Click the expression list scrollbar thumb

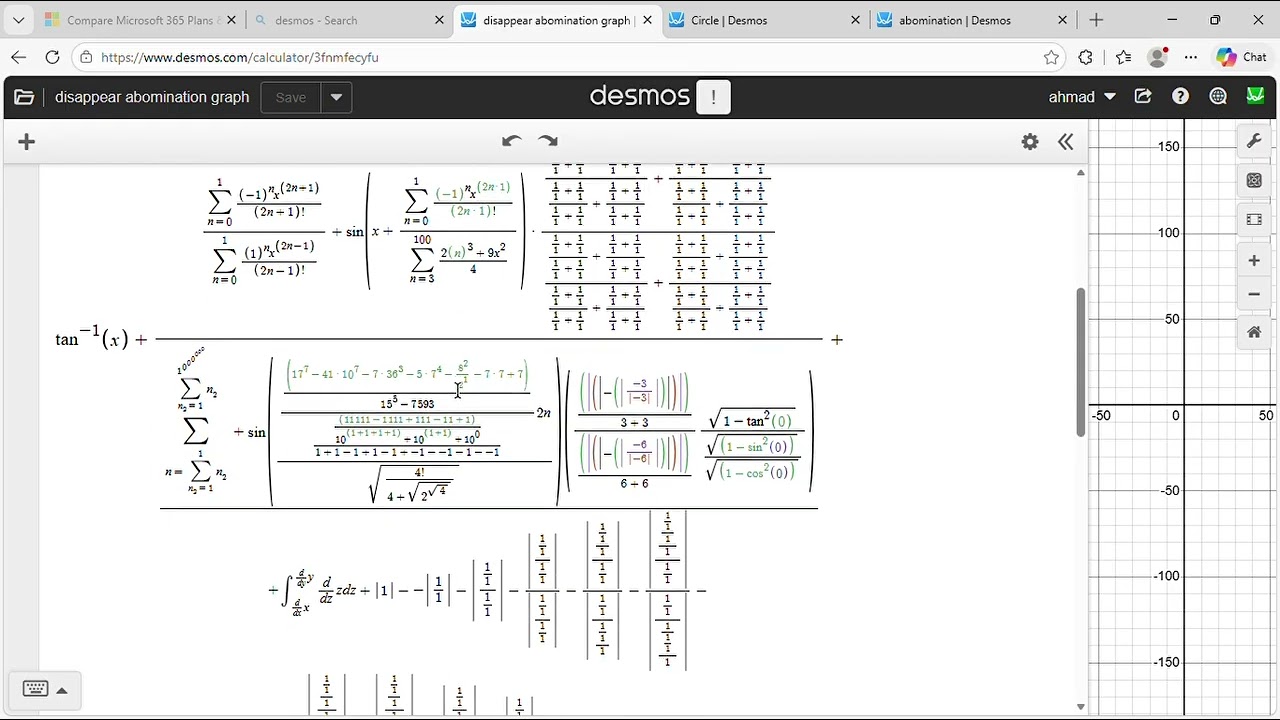point(1080,362)
